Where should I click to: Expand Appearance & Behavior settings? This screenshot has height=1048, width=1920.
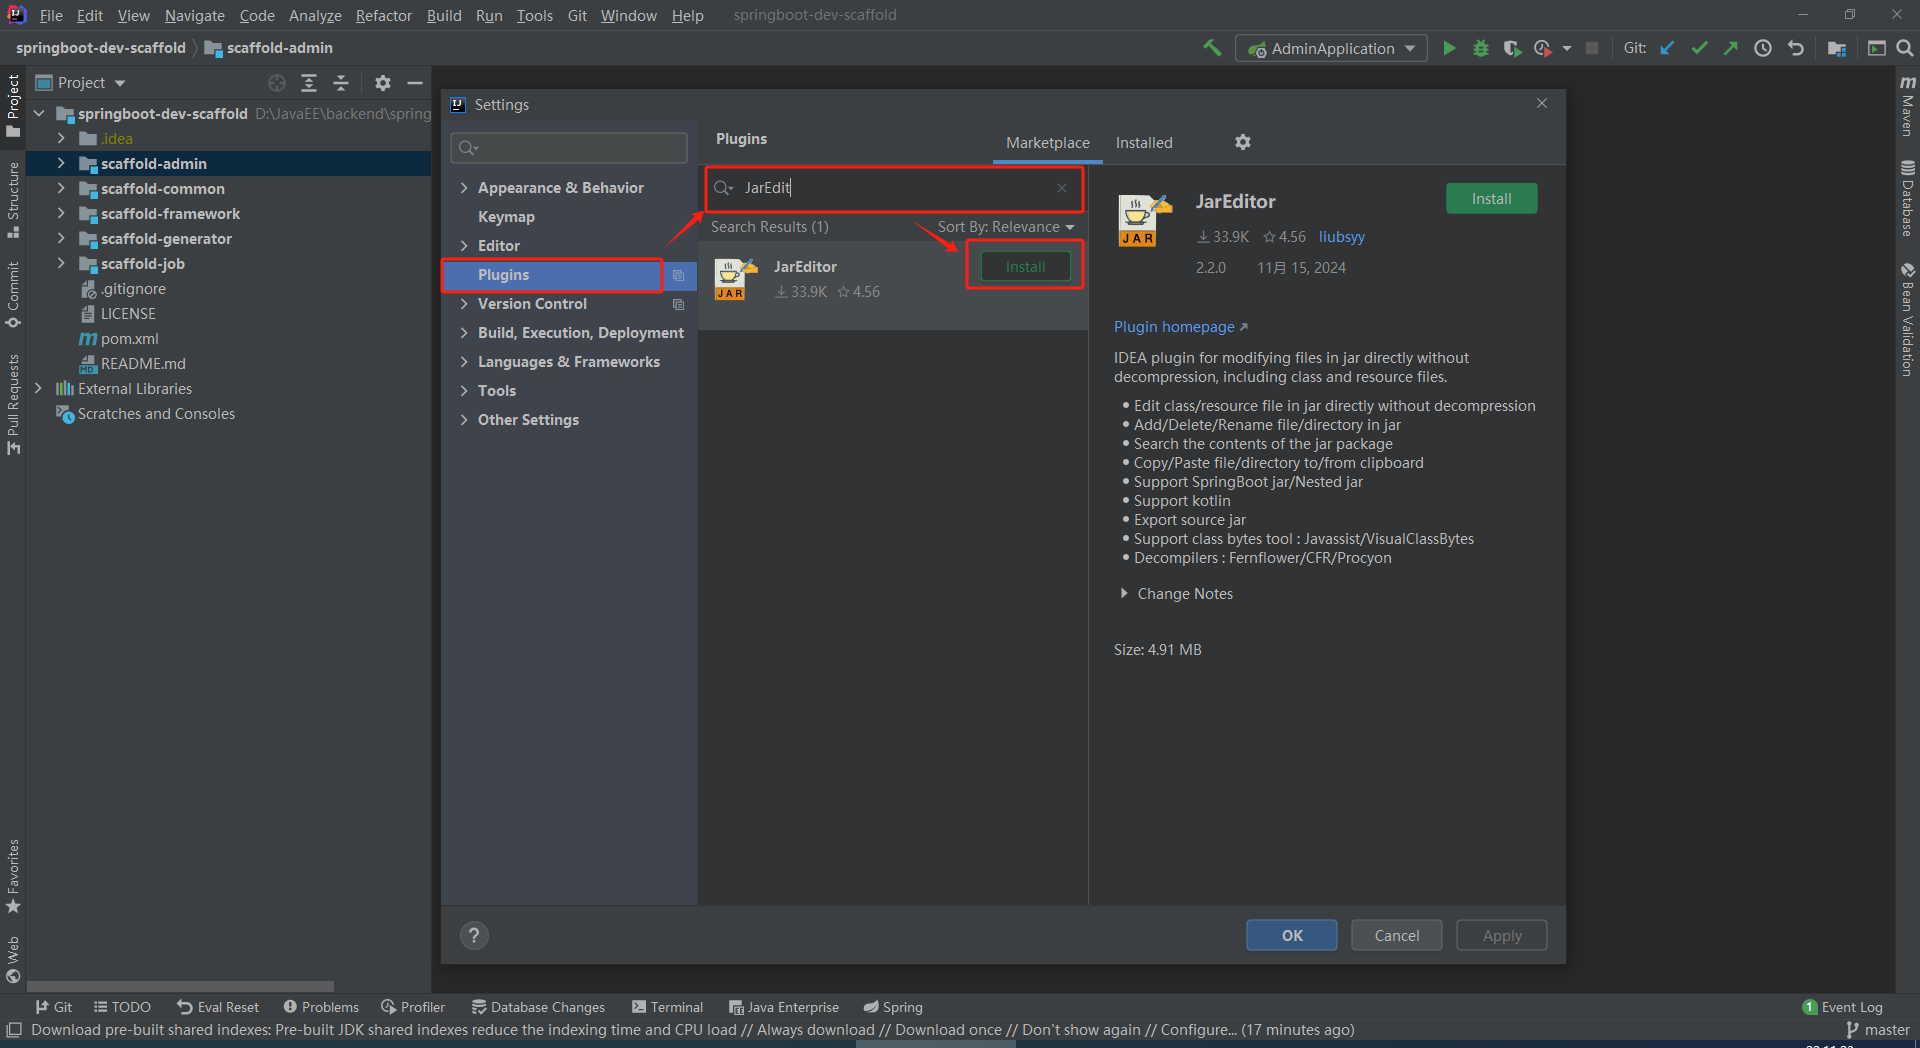464,188
